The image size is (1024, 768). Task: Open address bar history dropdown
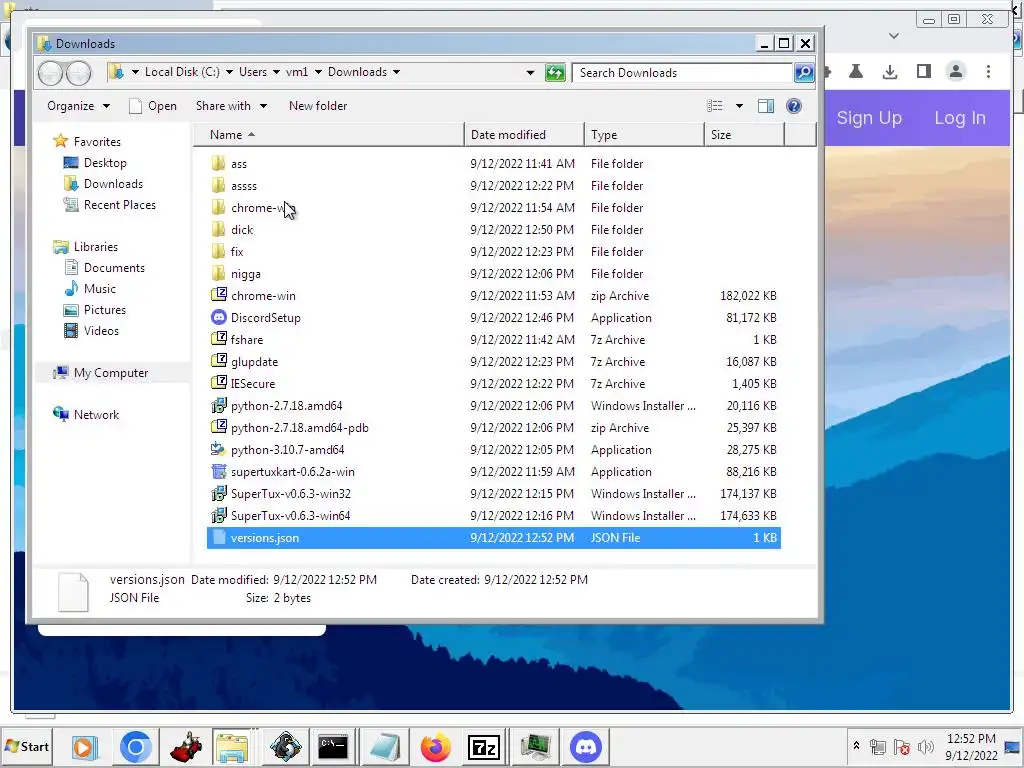(530, 72)
